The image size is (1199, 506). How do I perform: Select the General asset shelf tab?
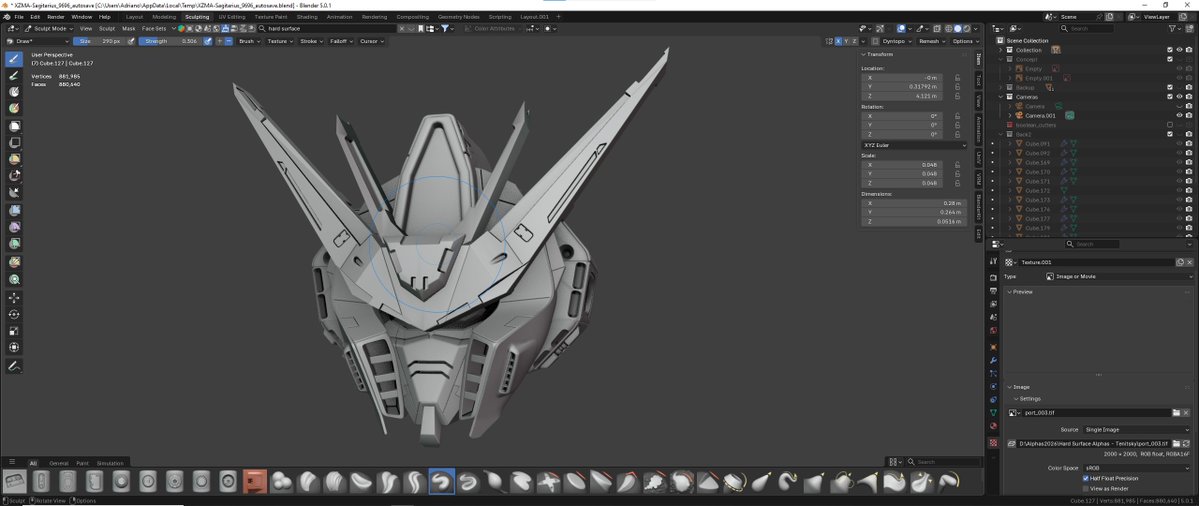[59, 463]
